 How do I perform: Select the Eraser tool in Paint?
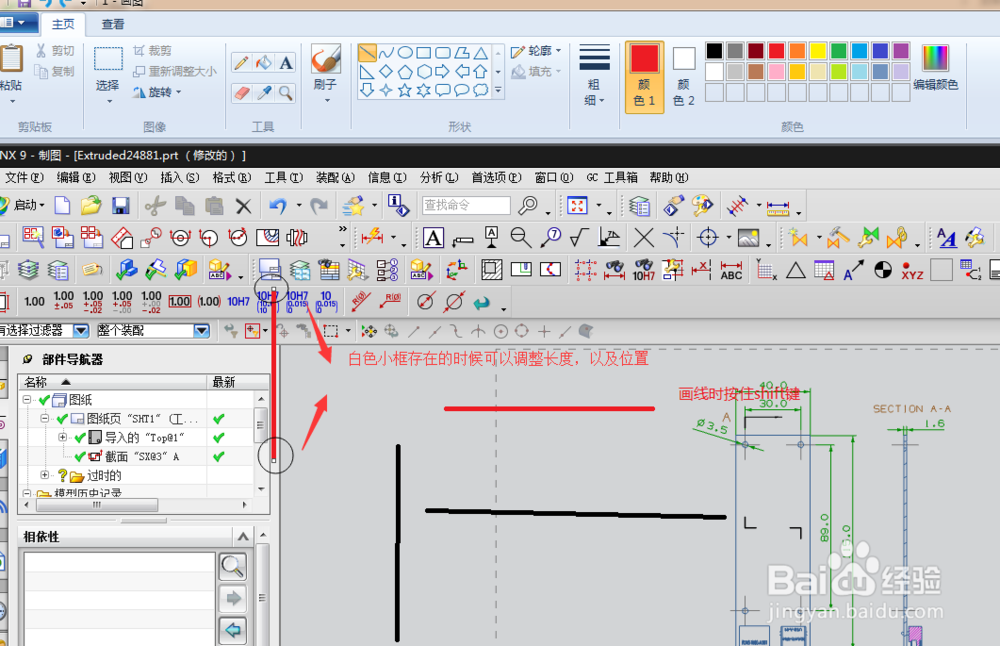pos(242,93)
